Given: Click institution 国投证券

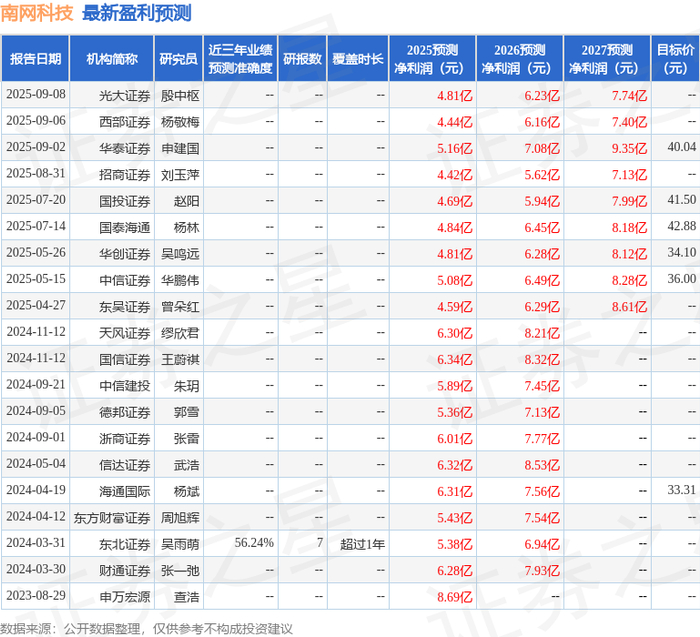Looking at the screenshot, I should [x=125, y=201].
